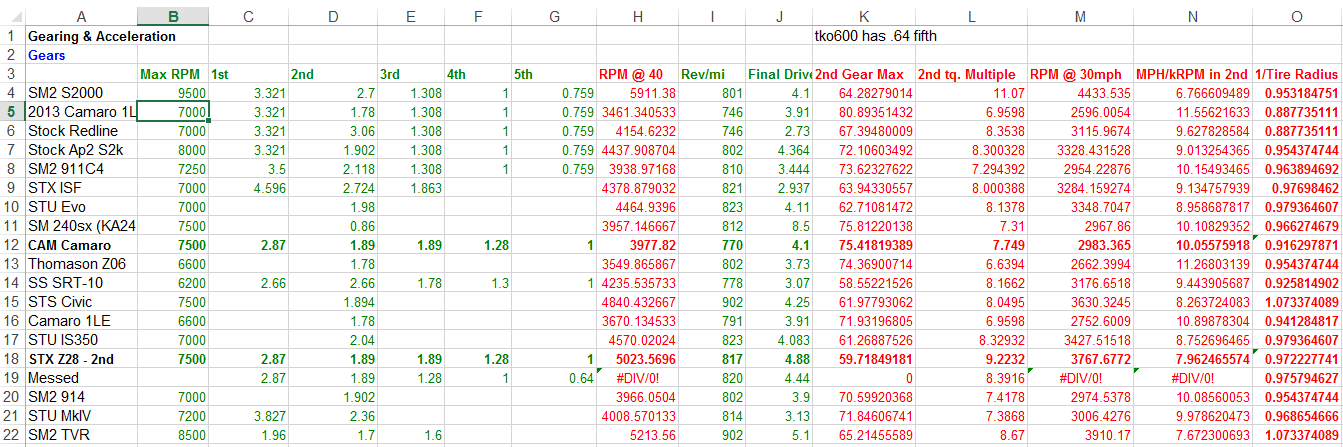Screen dimensions: 1343x447
Task: Click 1st gear value 4.596
Action: coord(248,188)
